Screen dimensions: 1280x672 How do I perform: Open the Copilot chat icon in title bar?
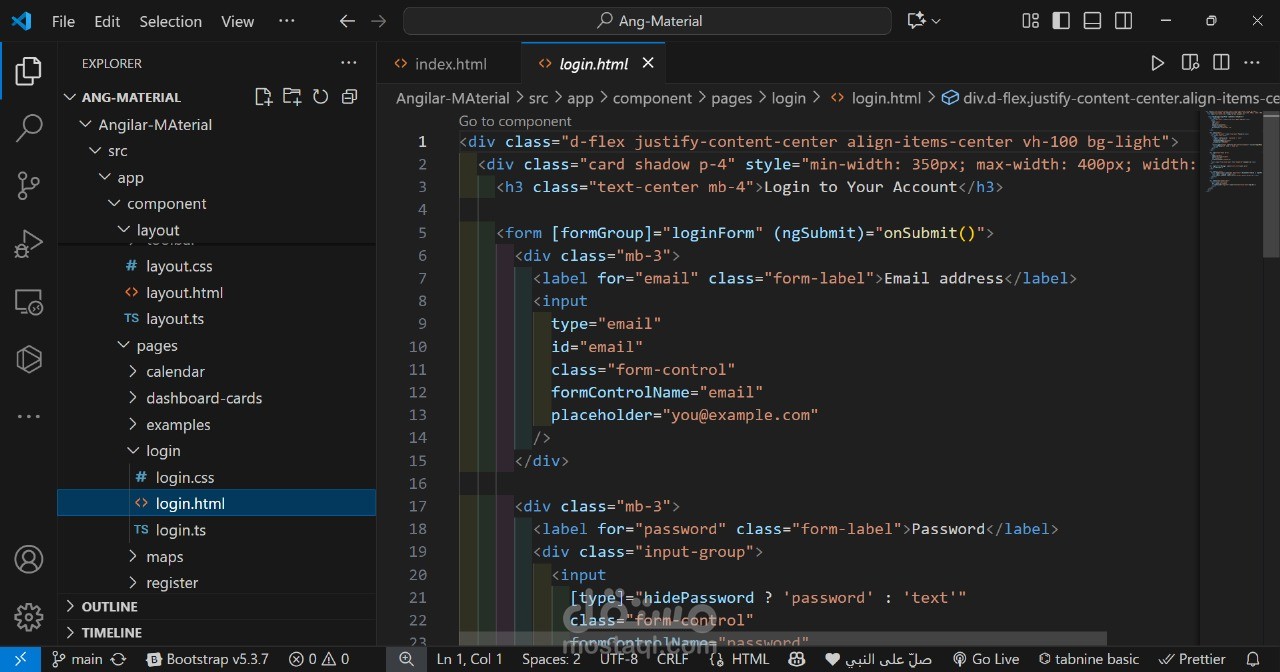pos(915,21)
